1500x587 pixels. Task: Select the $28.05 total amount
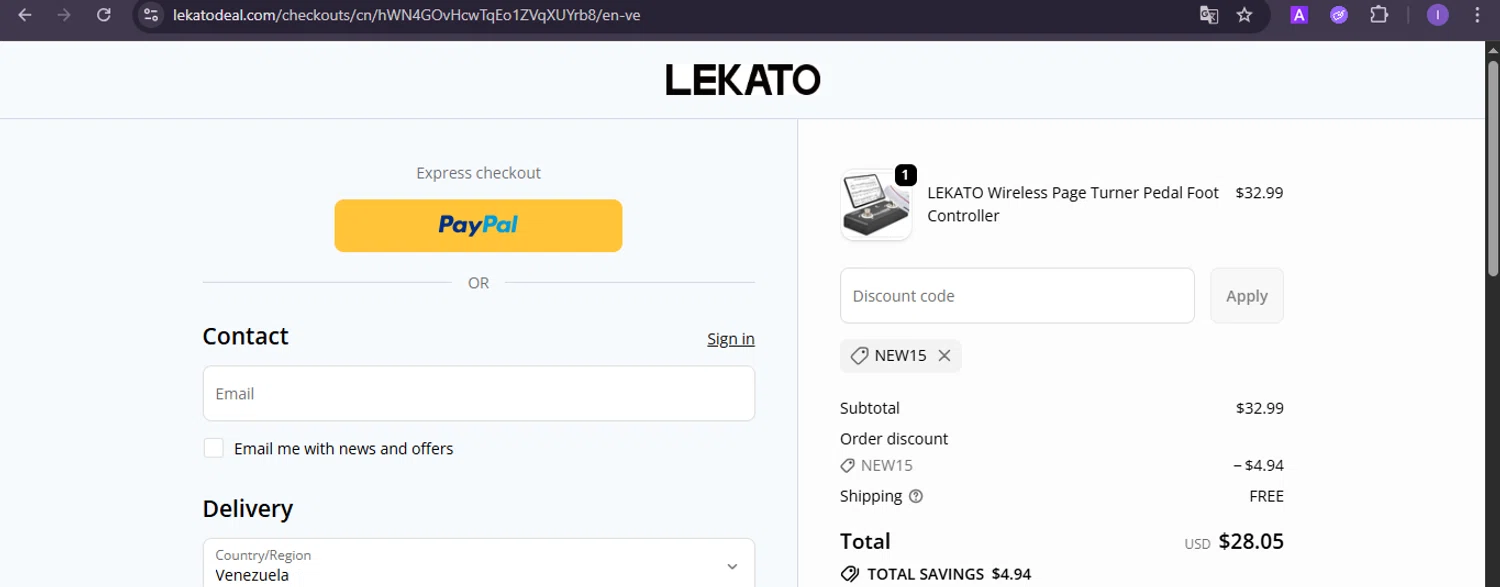tap(1251, 542)
